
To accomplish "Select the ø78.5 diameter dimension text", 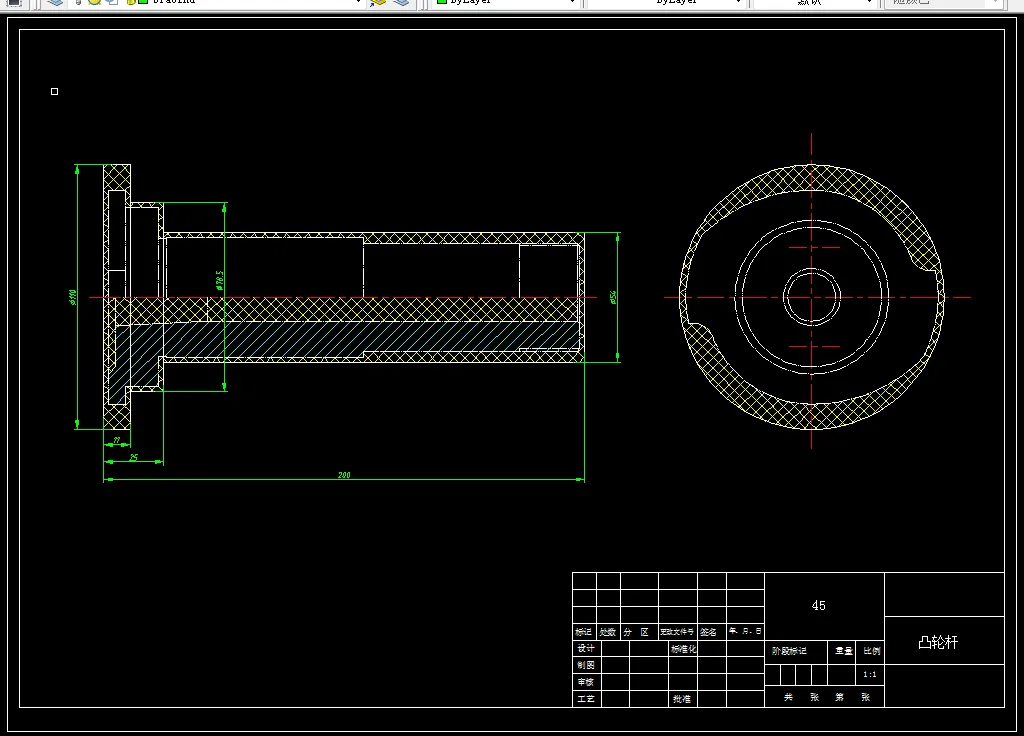I will tap(219, 280).
